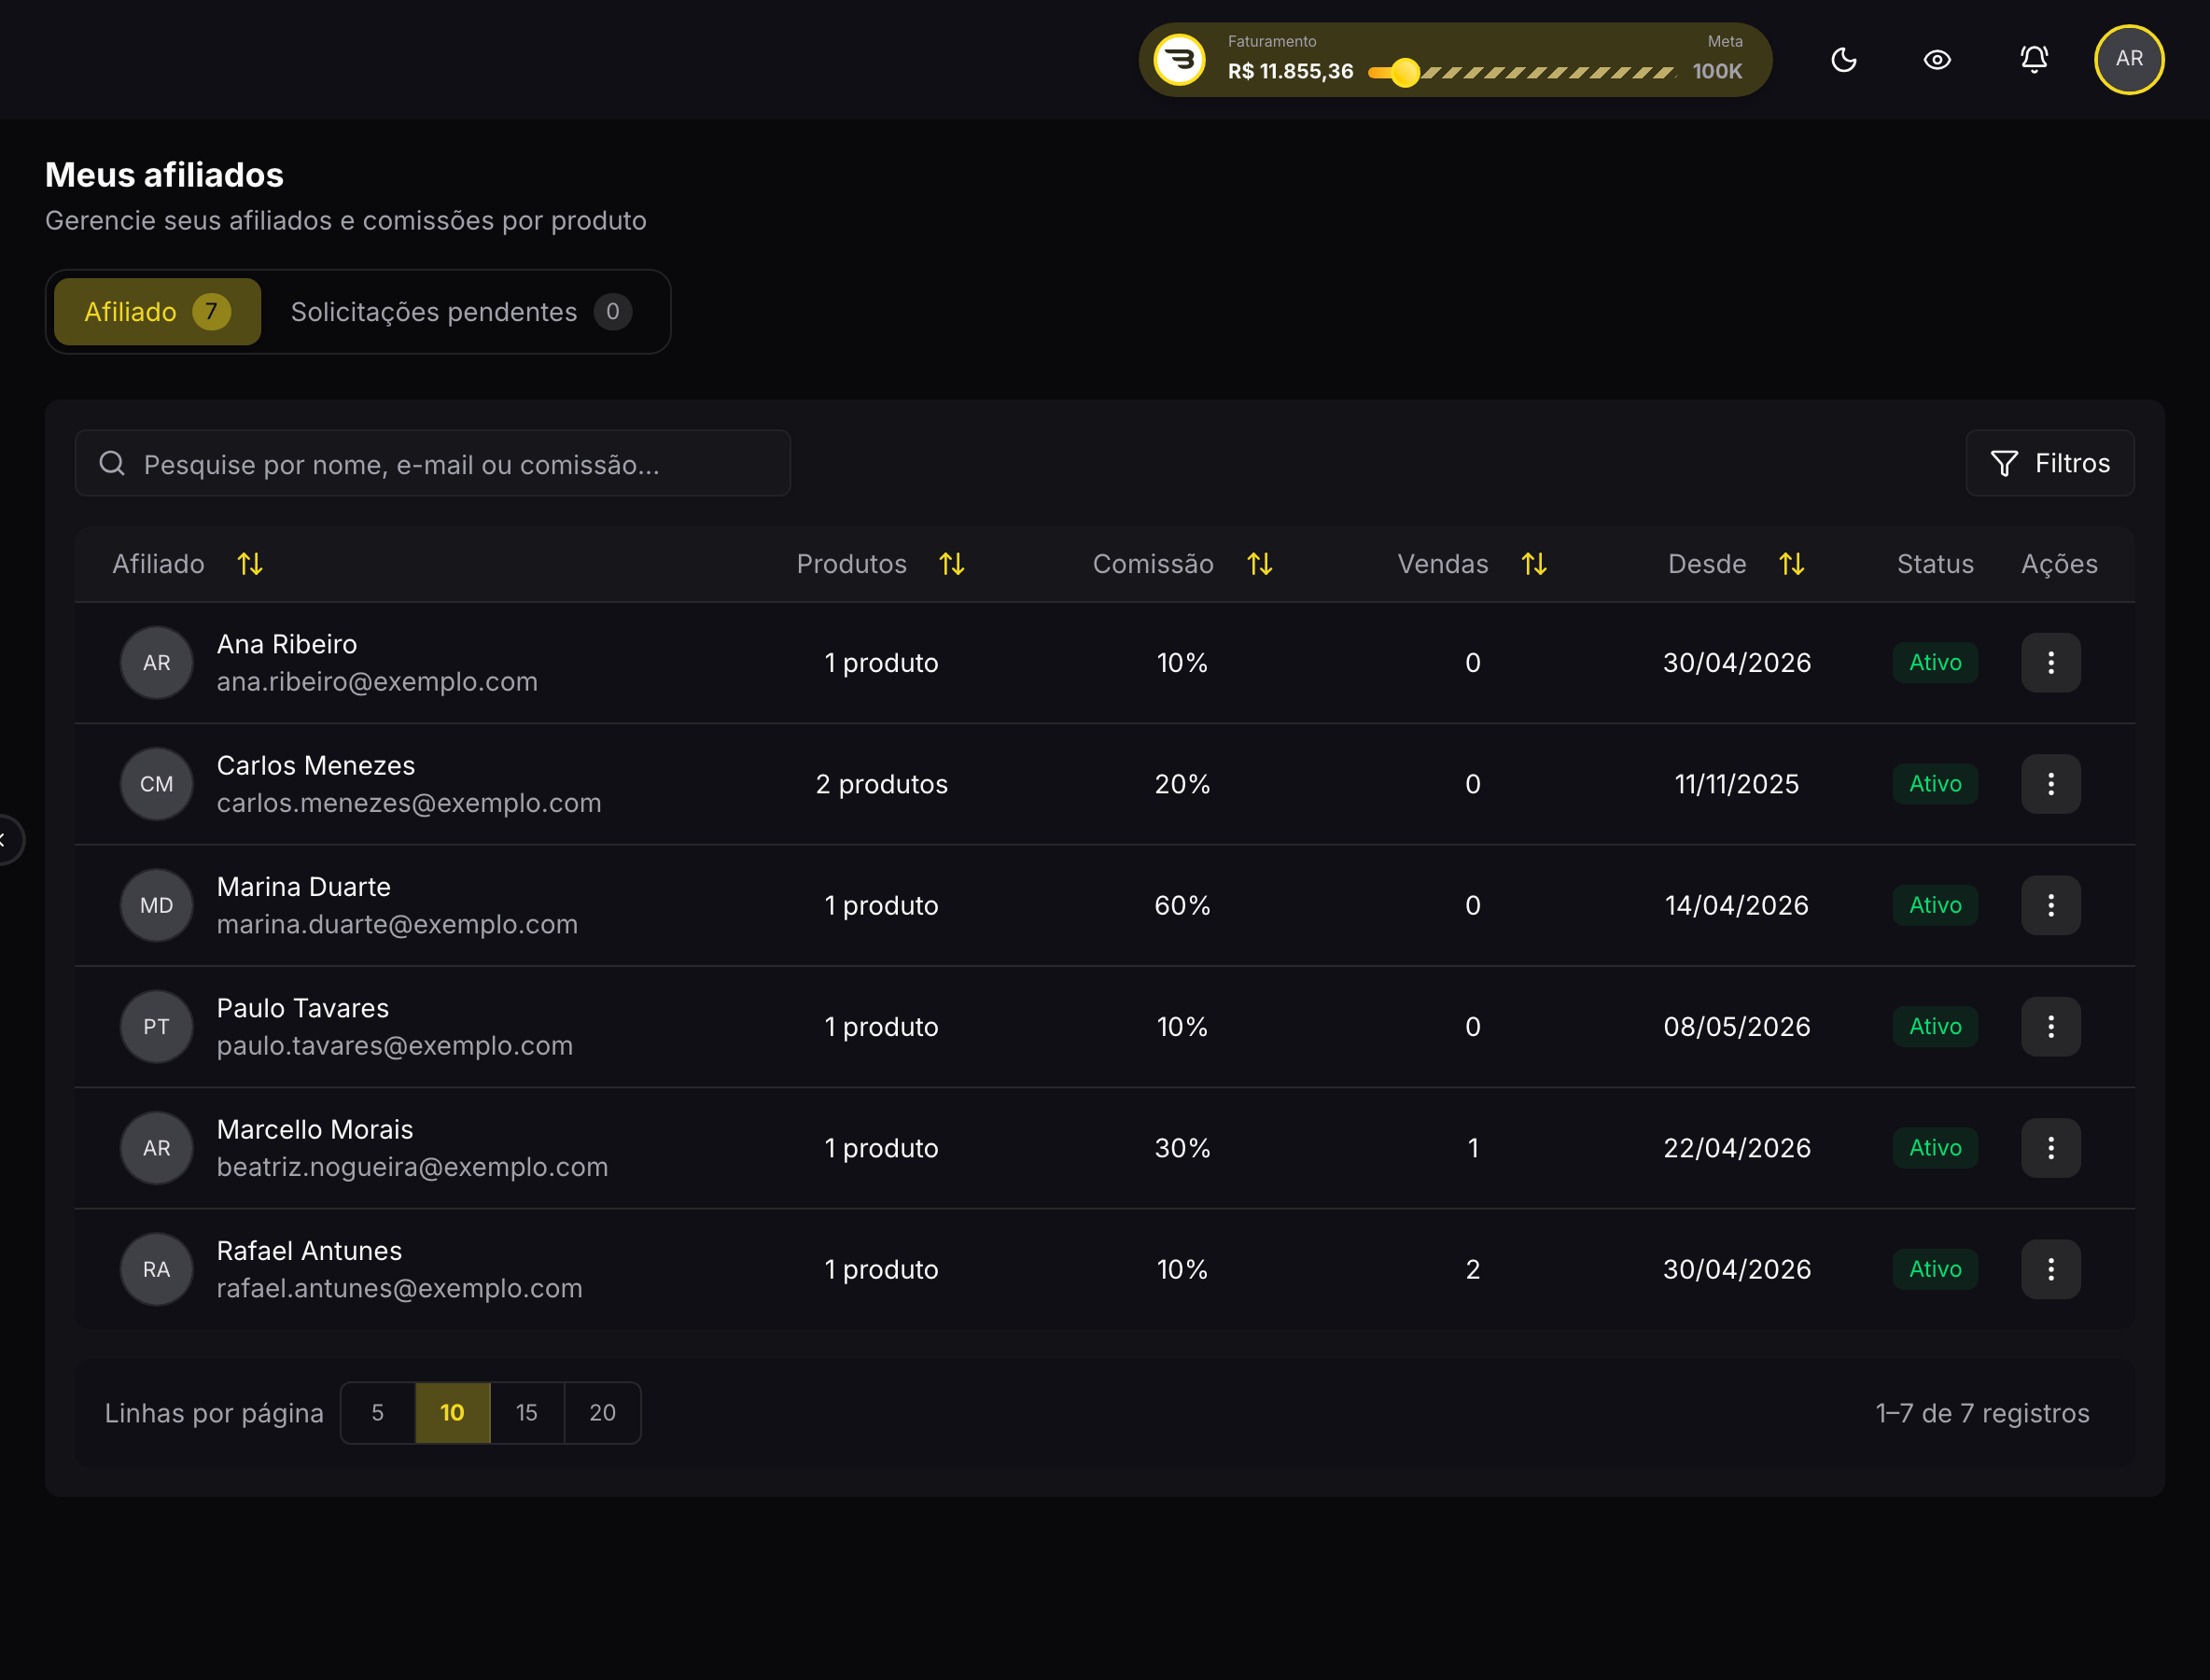Click the magnifier icon in the search box
The width and height of the screenshot is (2210, 1680).
pos(112,464)
